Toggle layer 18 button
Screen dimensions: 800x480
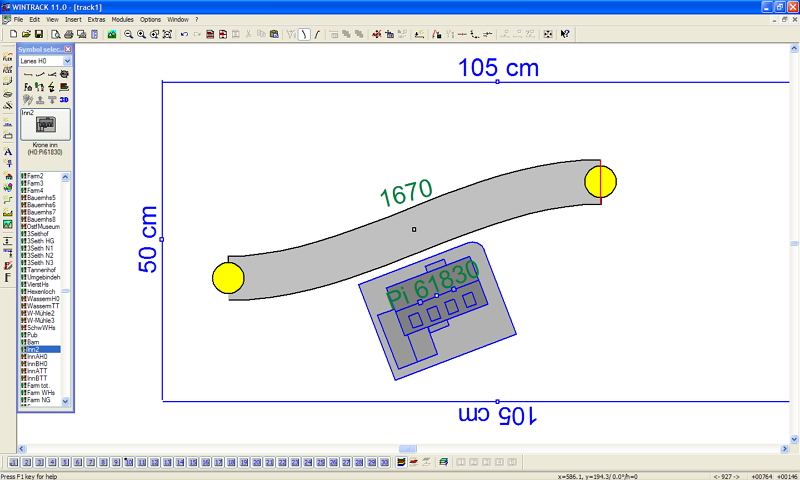[231, 462]
